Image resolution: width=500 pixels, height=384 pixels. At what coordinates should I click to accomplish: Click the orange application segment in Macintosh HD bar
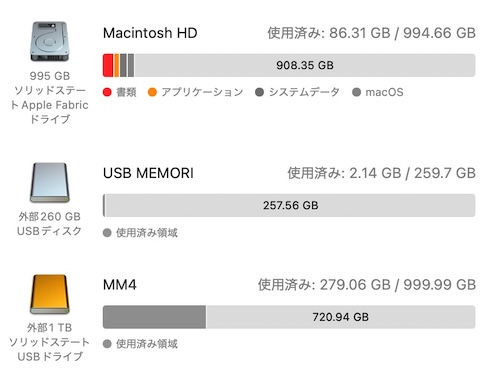tap(116, 65)
